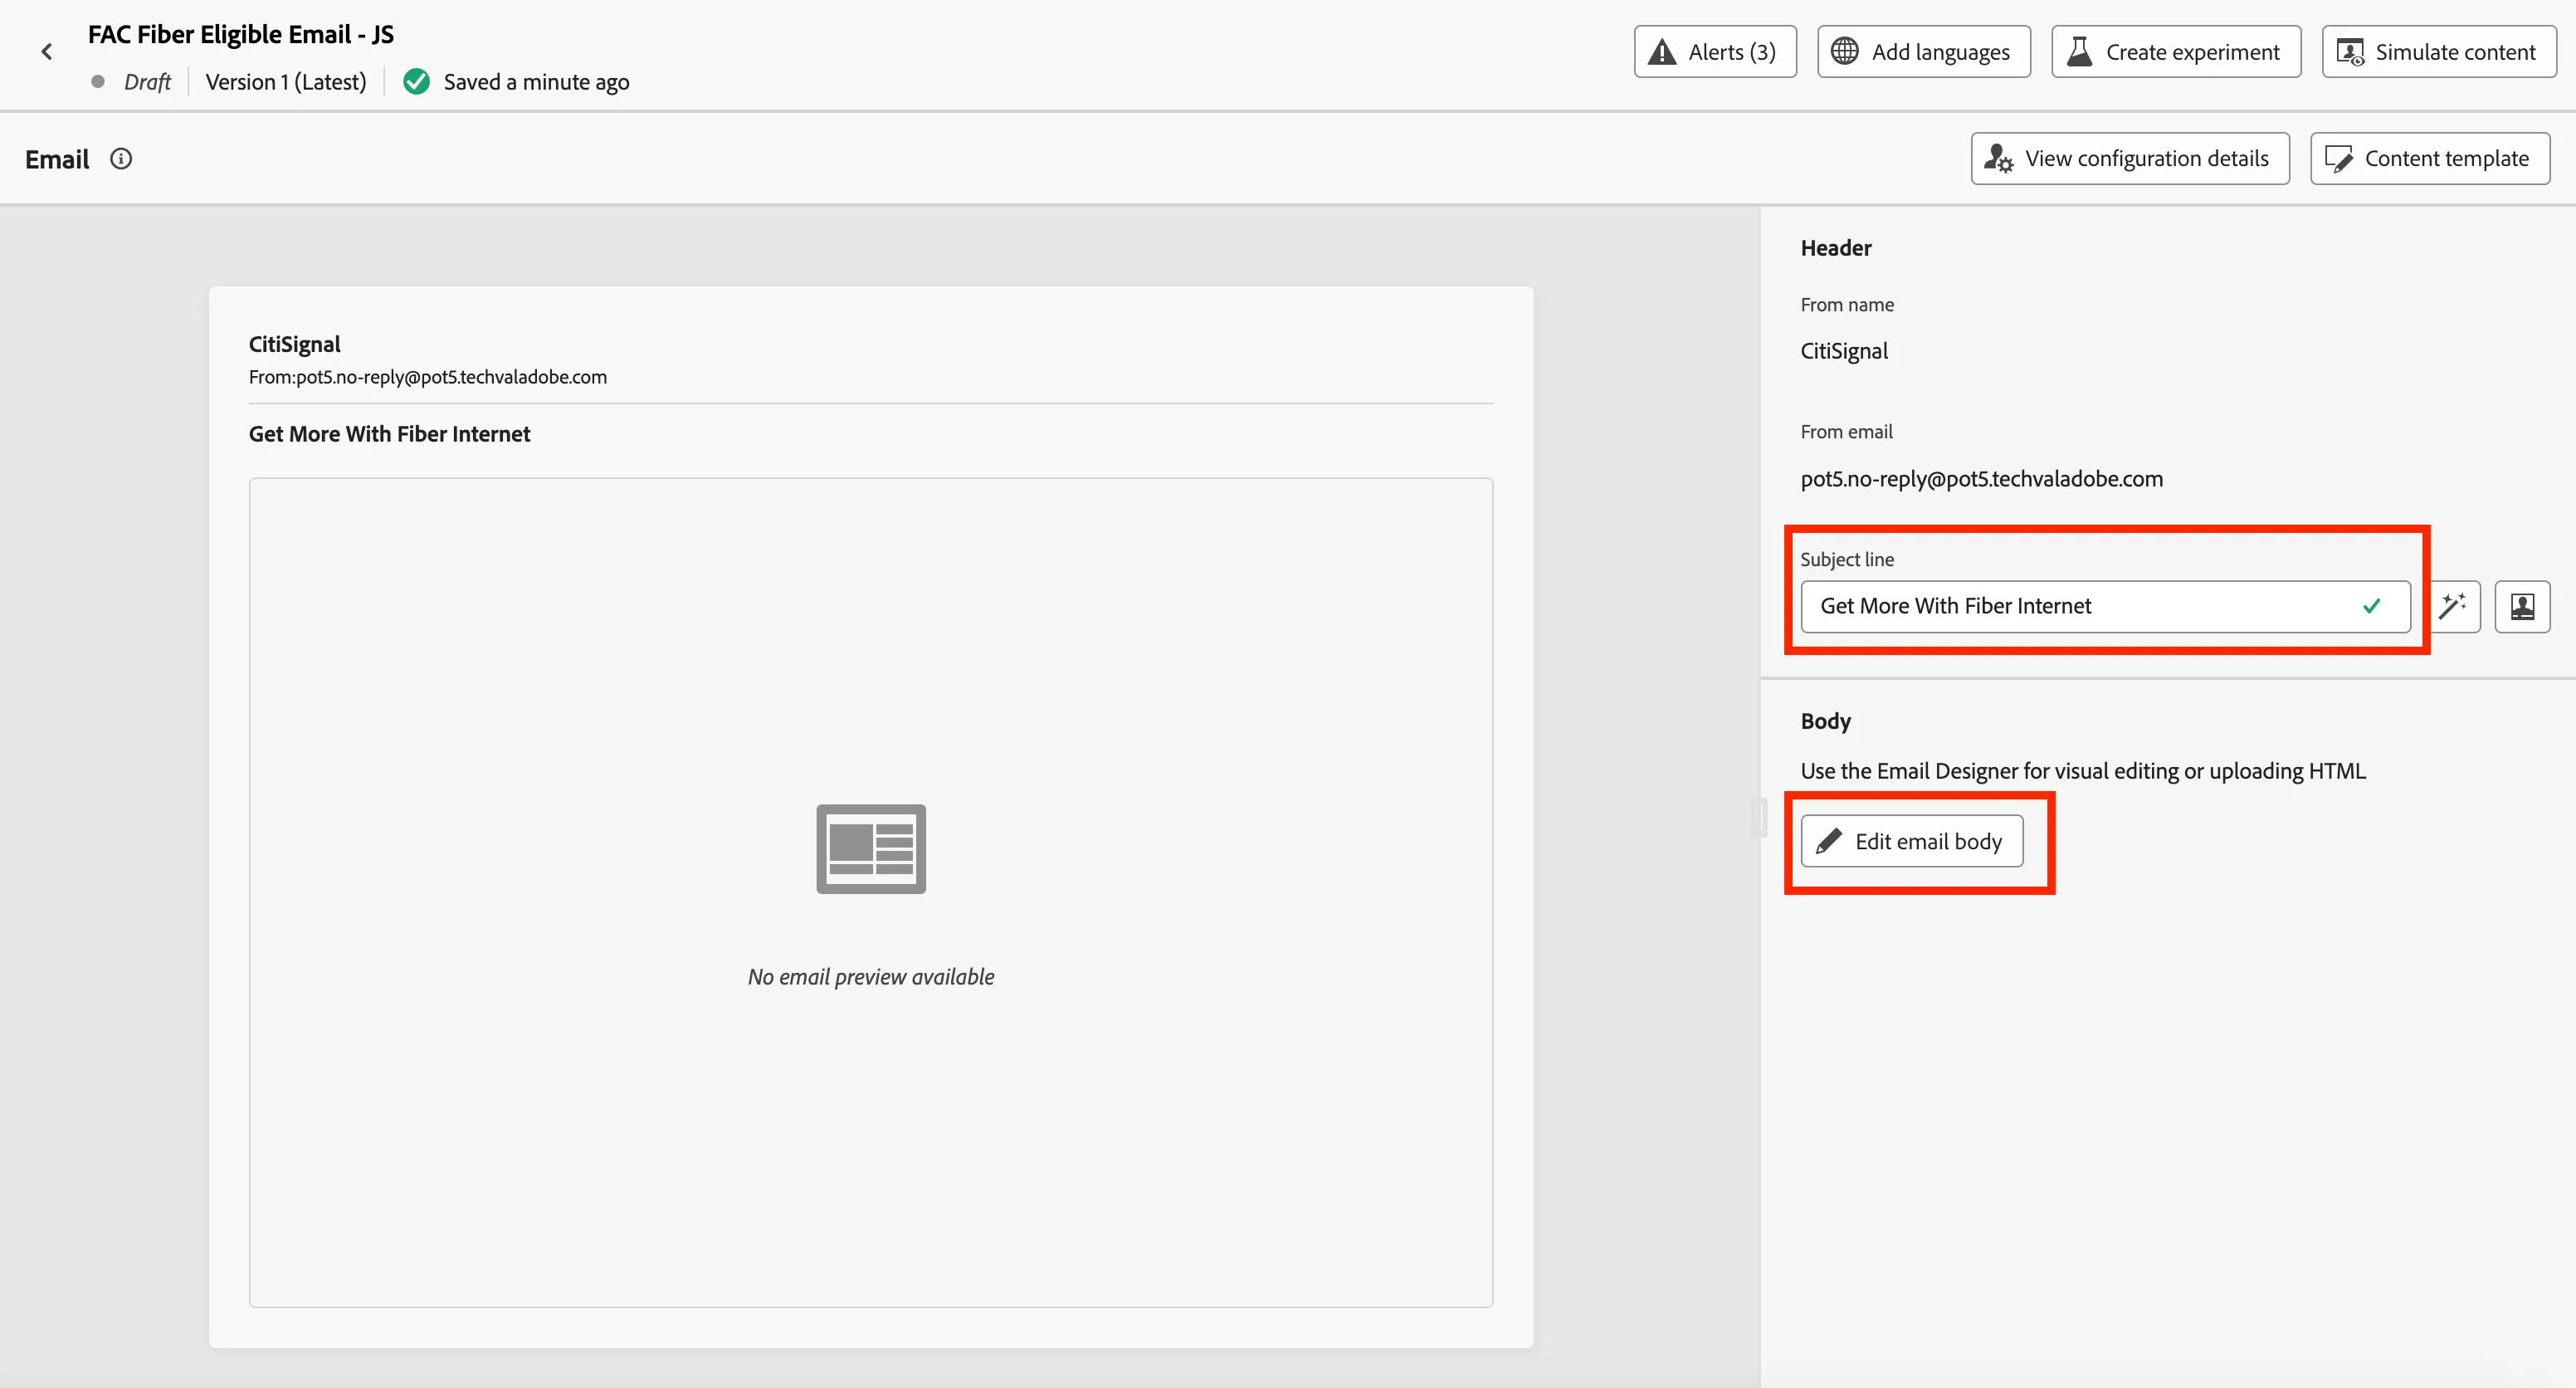Viewport: 2576px width, 1388px height.
Task: Click the side panel collapse handle
Action: point(1760,817)
